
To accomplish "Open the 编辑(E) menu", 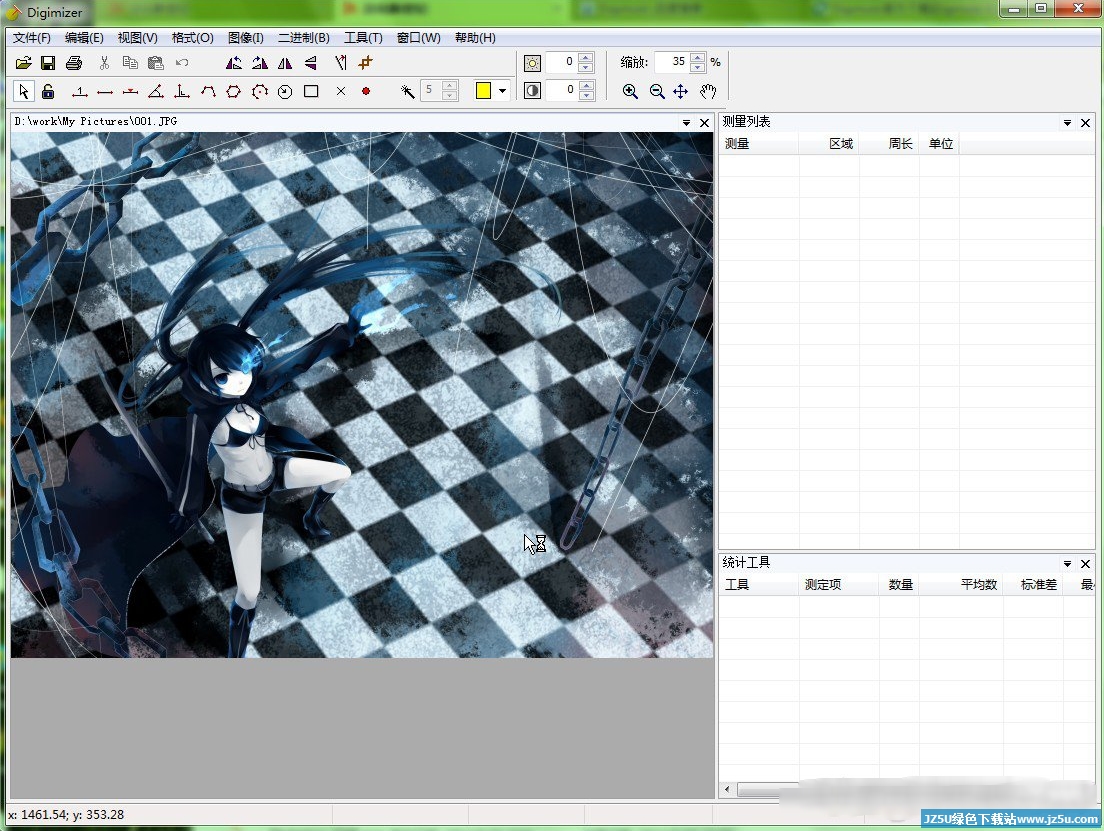I will click(84, 38).
